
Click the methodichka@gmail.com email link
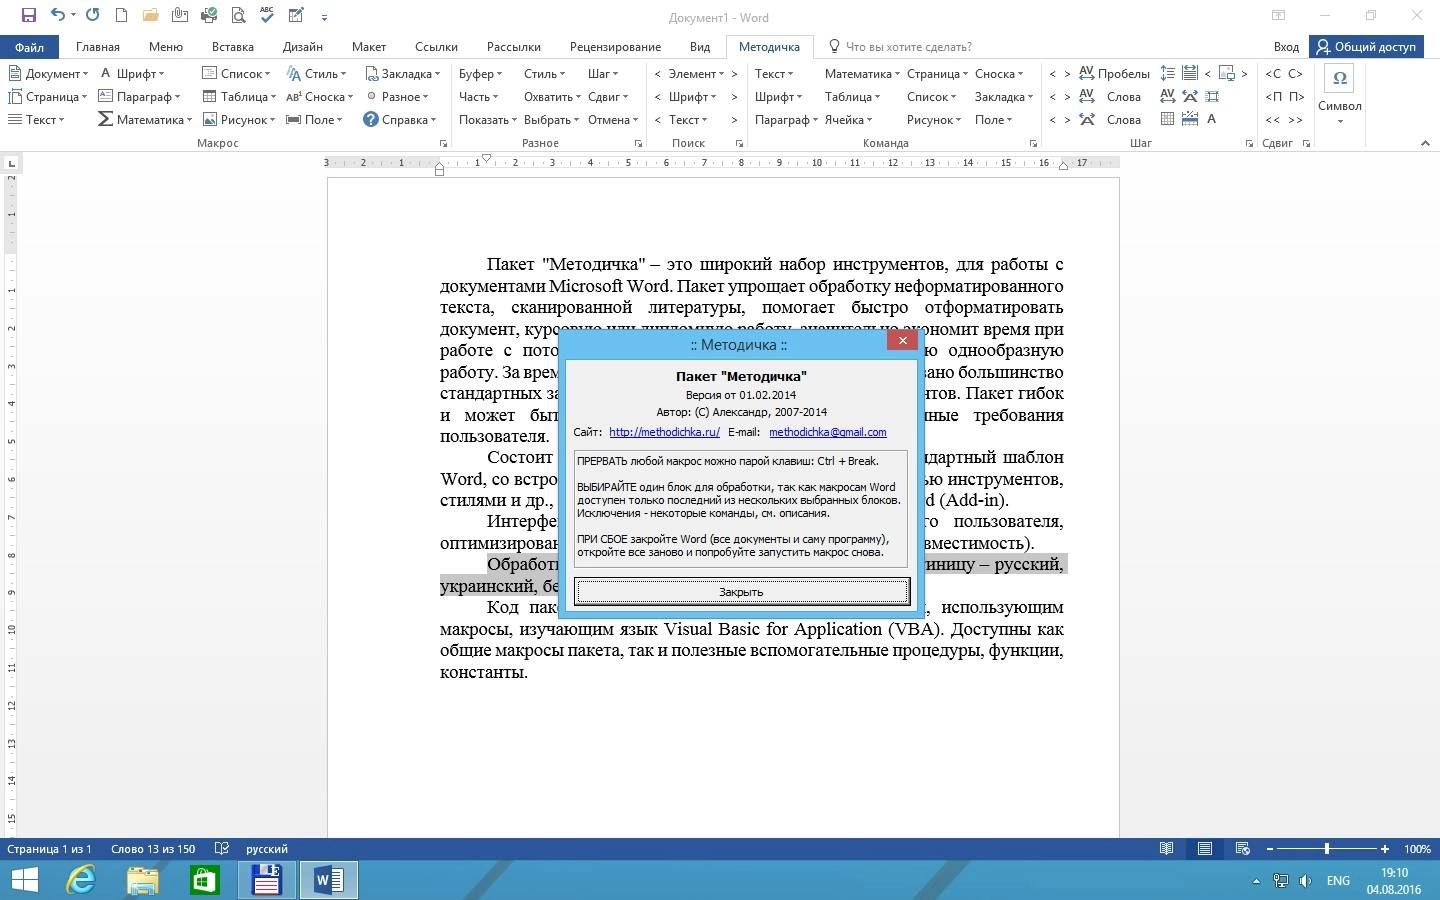[827, 432]
